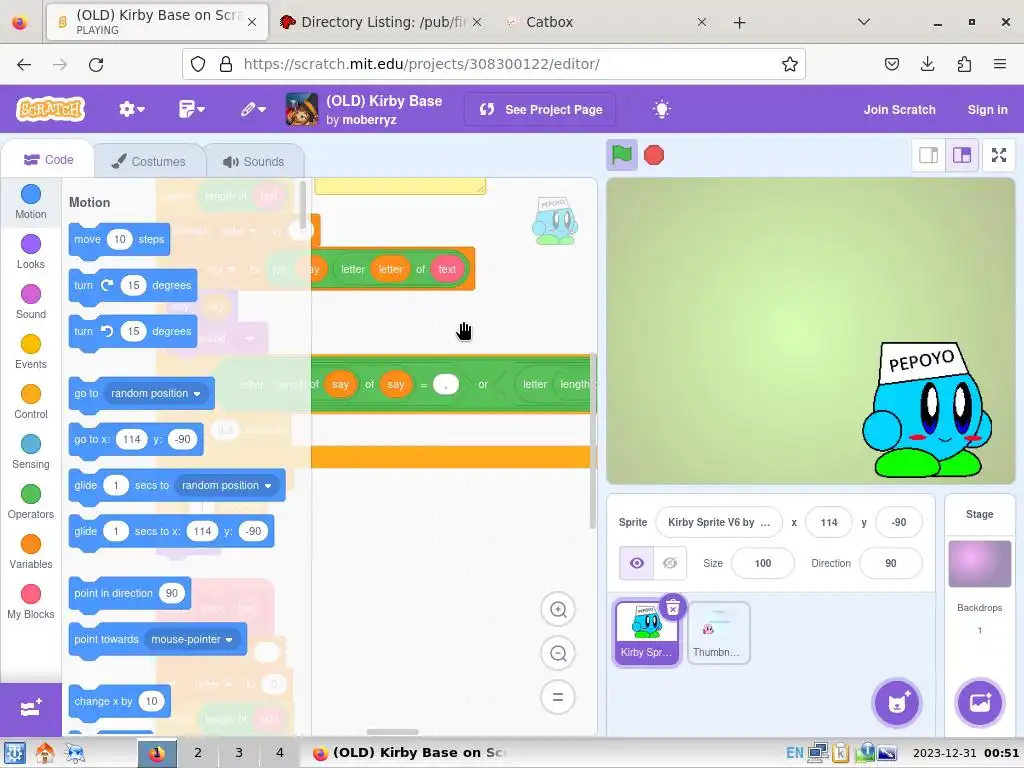Hide the sprite with crossed eye icon

670,563
